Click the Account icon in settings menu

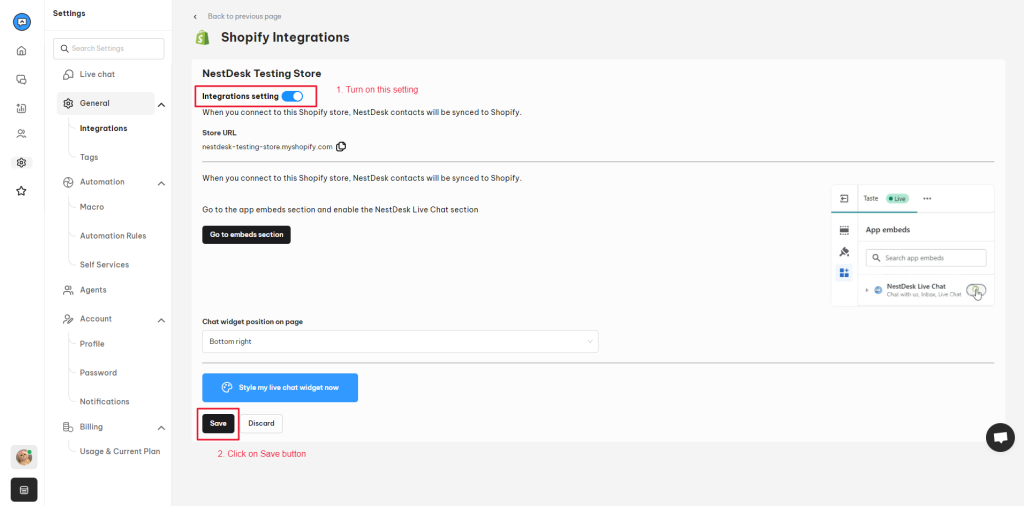click(x=68, y=319)
